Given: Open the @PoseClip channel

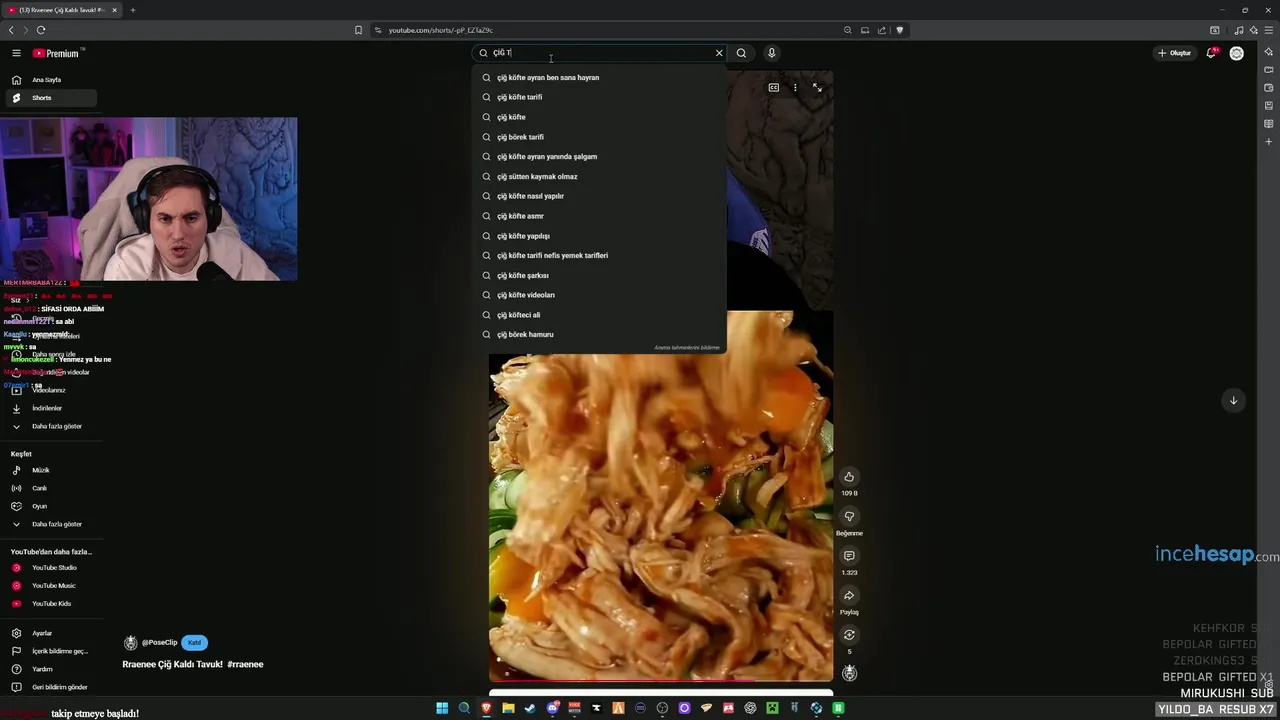Looking at the screenshot, I should (159, 643).
